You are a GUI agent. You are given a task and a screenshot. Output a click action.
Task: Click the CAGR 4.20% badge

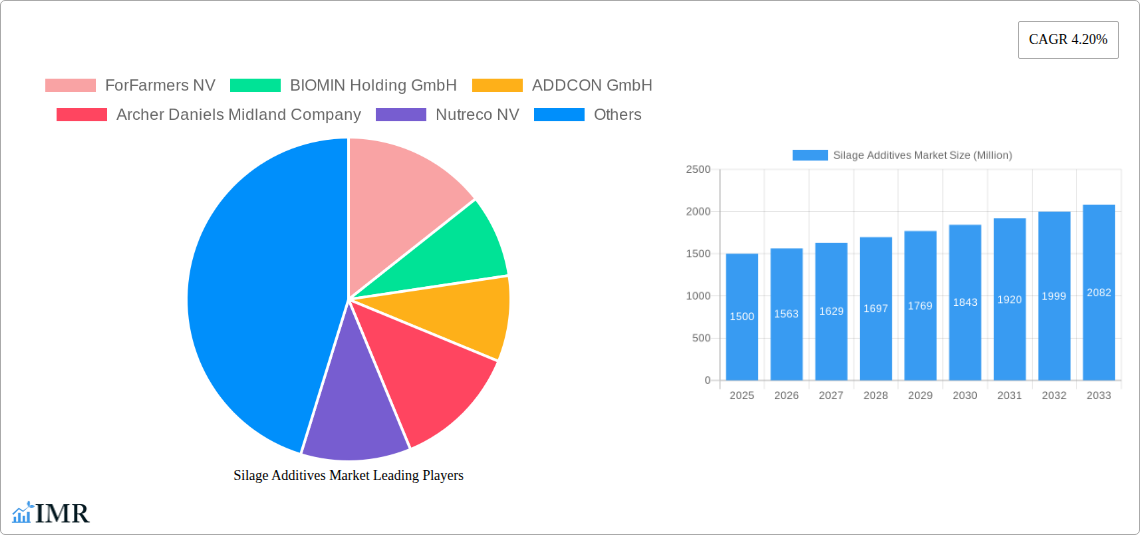click(x=1067, y=40)
